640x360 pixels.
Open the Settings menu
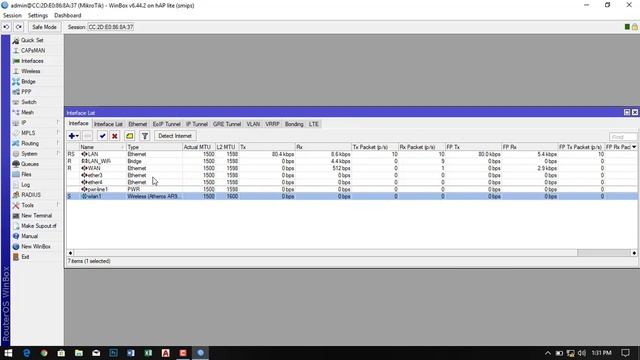coord(38,16)
